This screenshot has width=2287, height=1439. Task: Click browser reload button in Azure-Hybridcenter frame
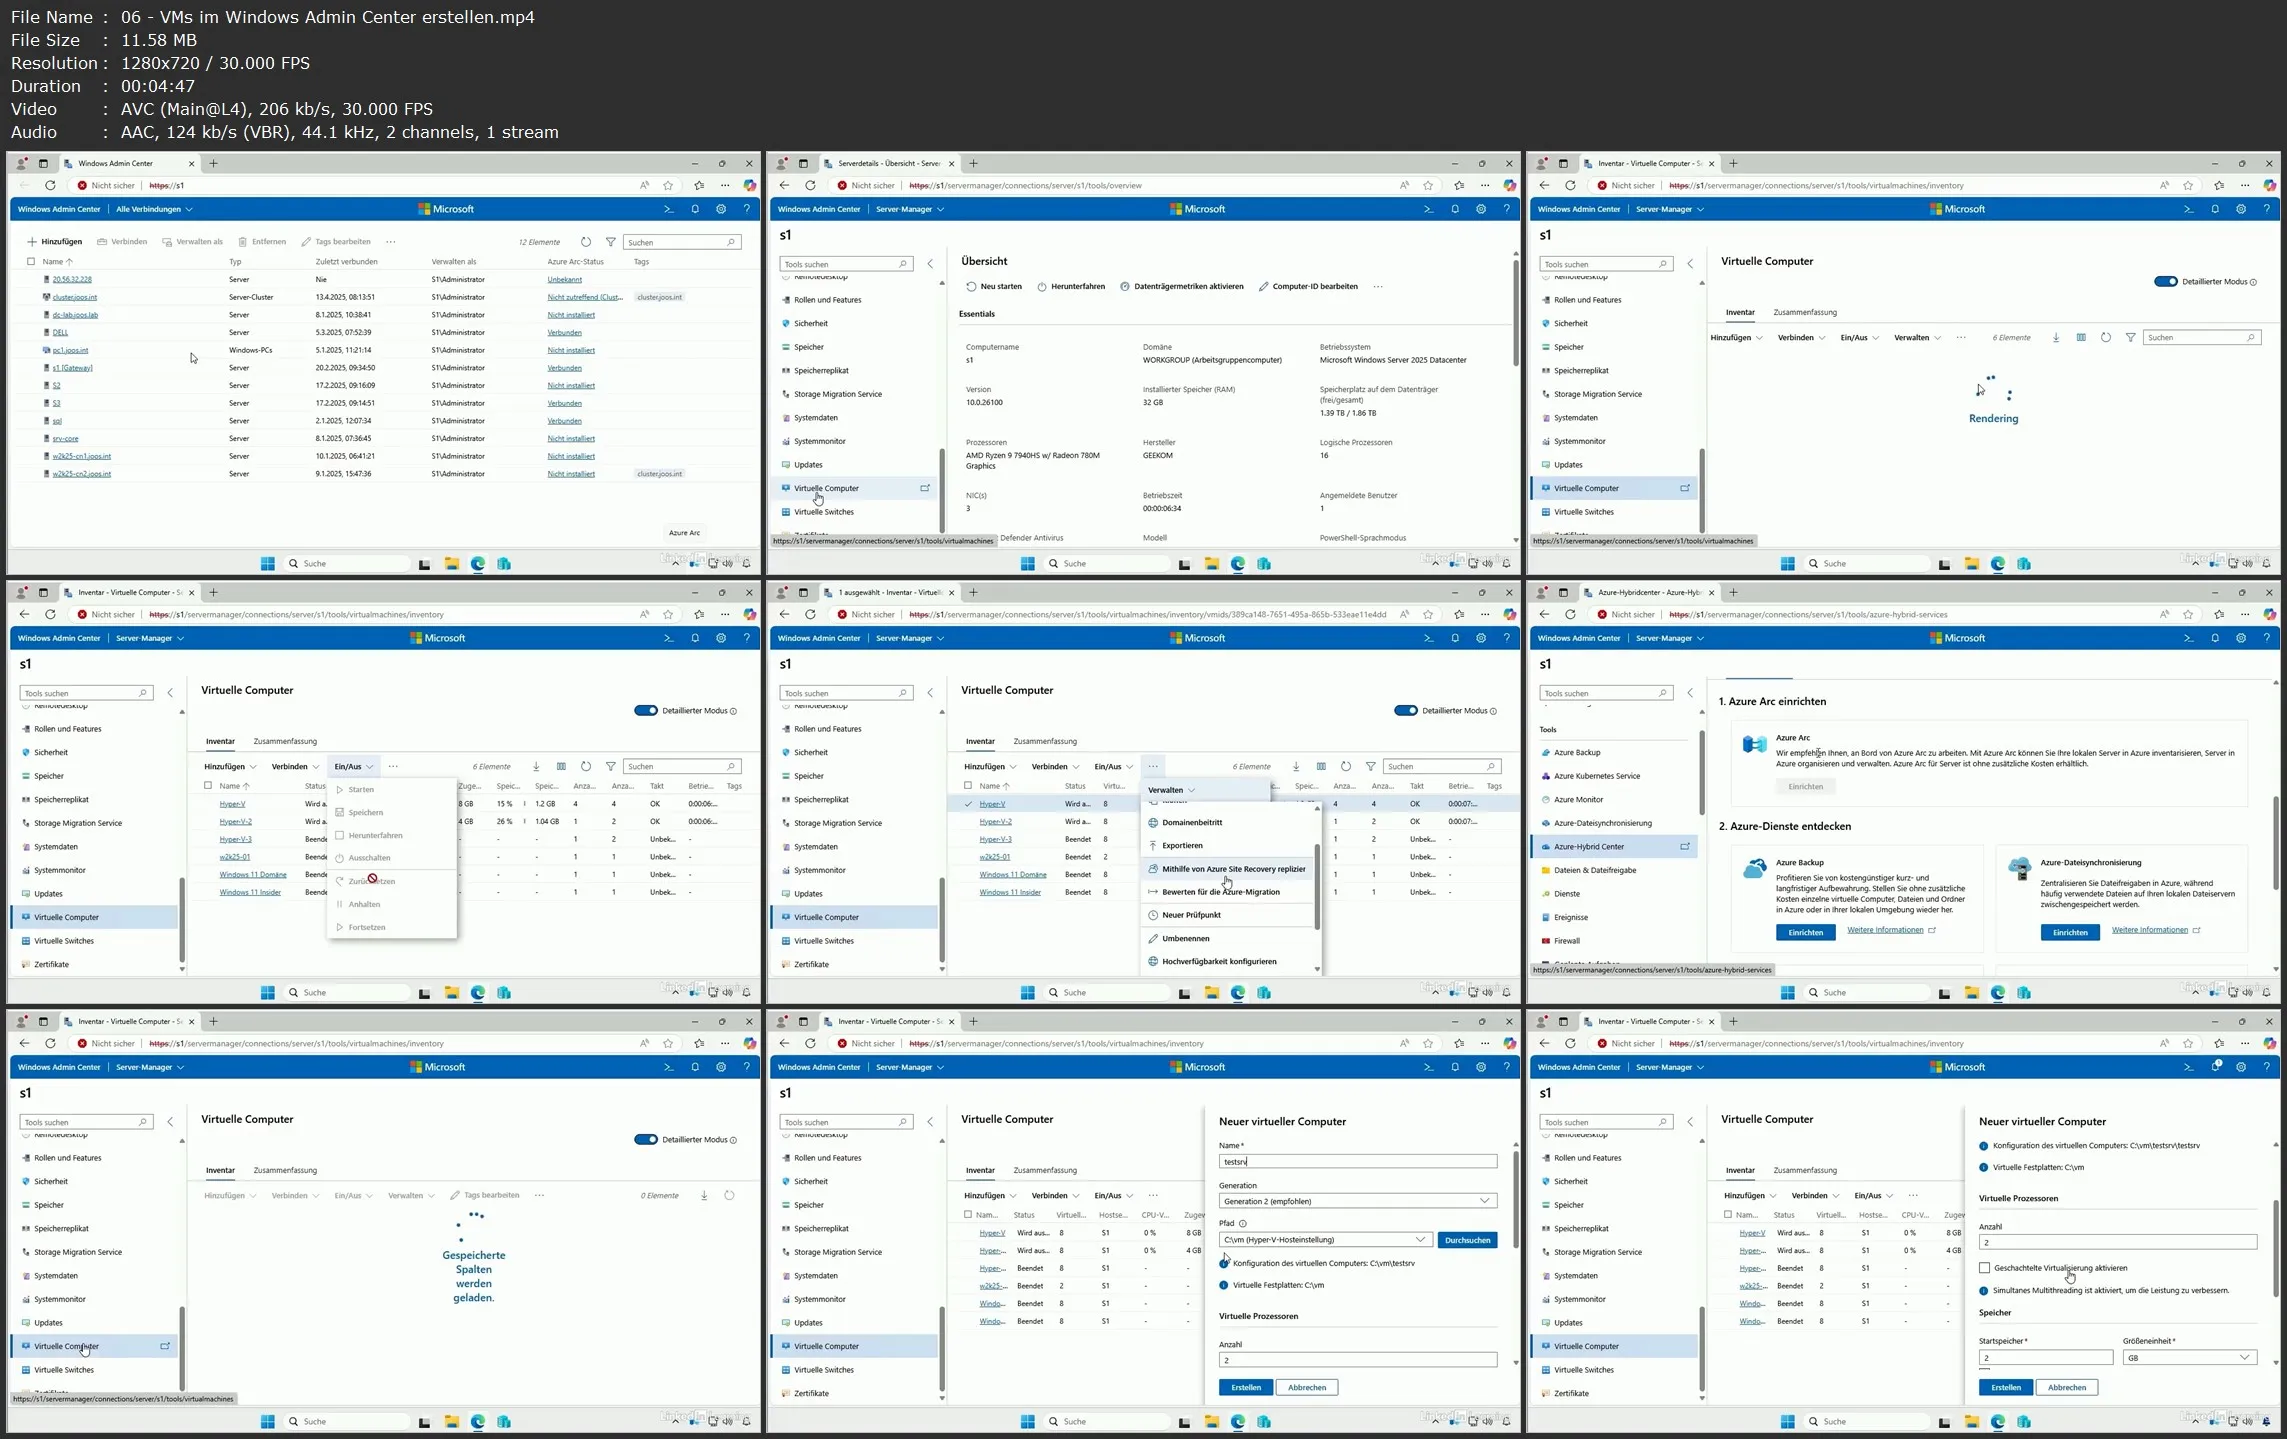(x=1570, y=615)
